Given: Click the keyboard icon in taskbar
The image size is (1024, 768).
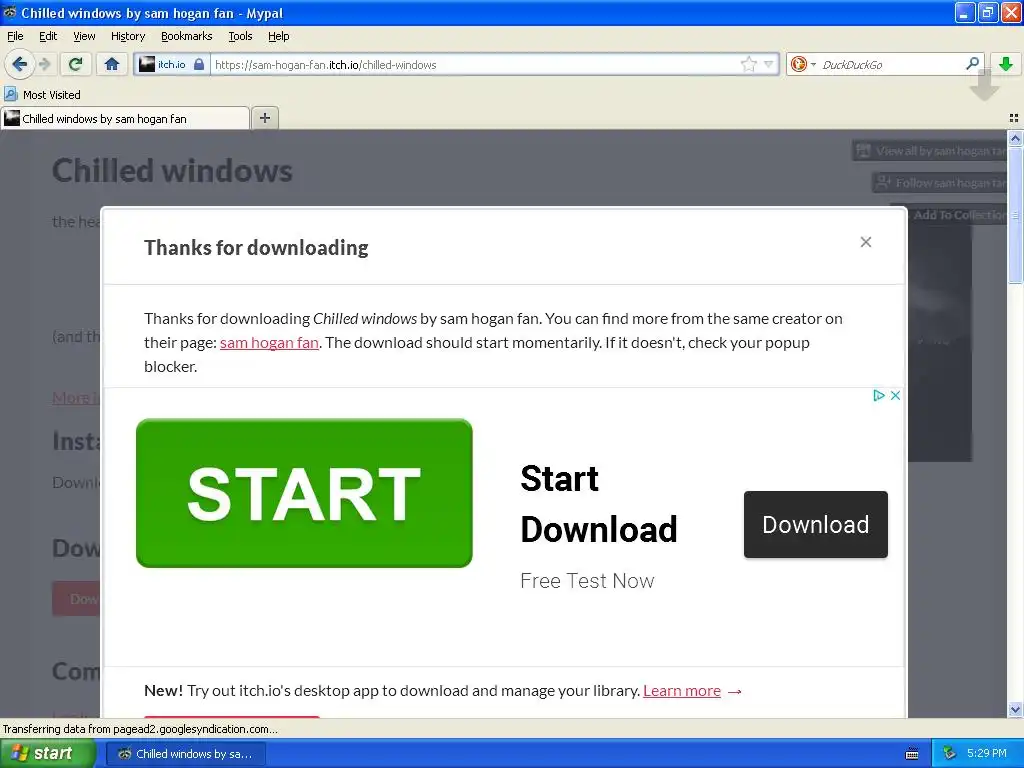Looking at the screenshot, I should [912, 754].
